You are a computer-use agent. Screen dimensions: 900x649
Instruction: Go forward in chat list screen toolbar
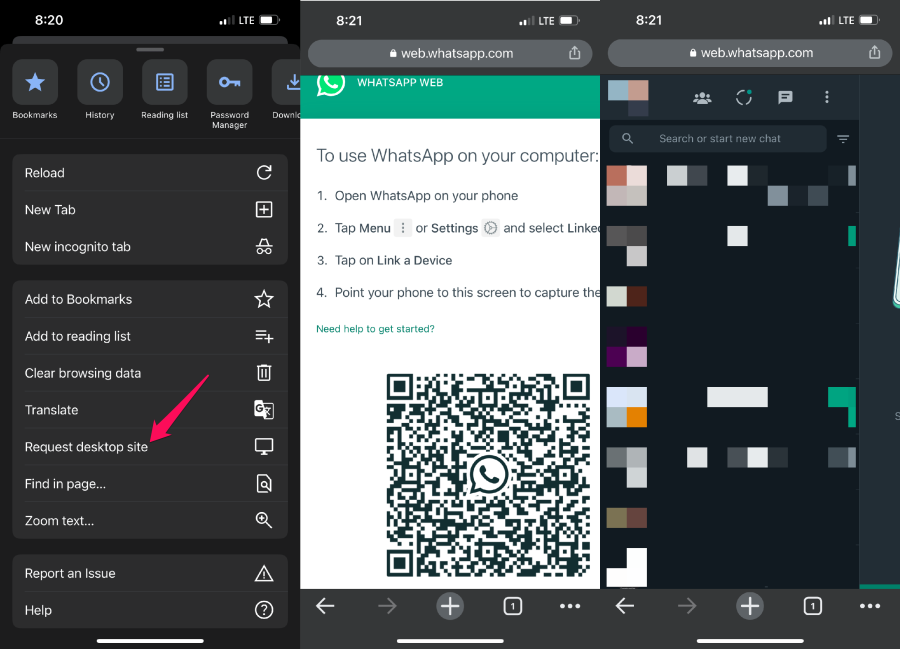tap(687, 606)
